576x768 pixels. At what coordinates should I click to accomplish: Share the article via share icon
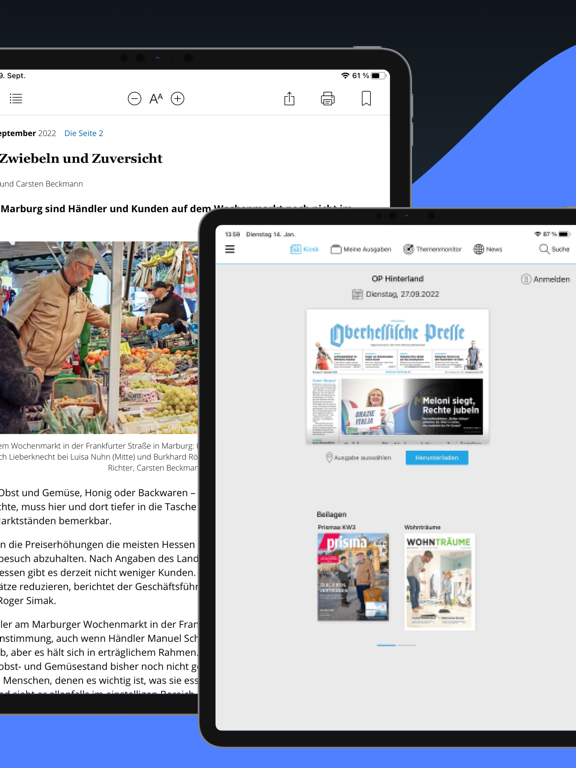coord(289,98)
